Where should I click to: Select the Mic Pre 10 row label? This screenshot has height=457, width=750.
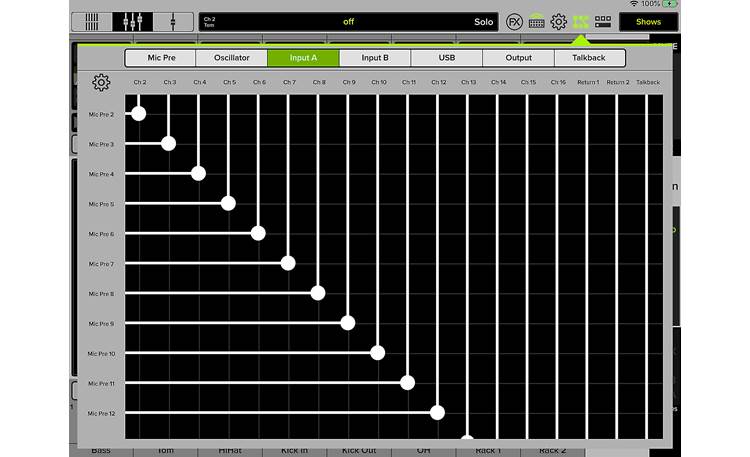coord(101,354)
